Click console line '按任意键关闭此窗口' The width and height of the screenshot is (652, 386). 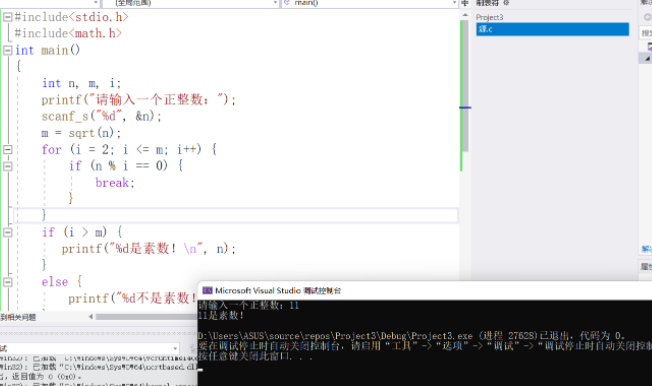[255, 356]
